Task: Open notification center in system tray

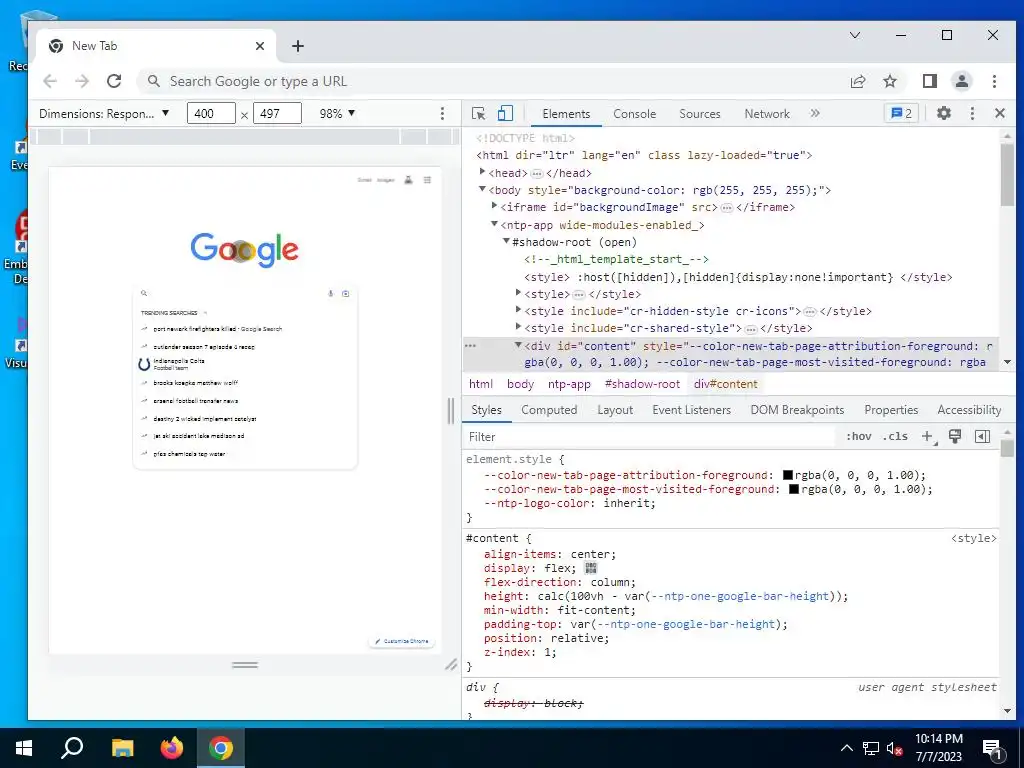Action: coord(992,749)
